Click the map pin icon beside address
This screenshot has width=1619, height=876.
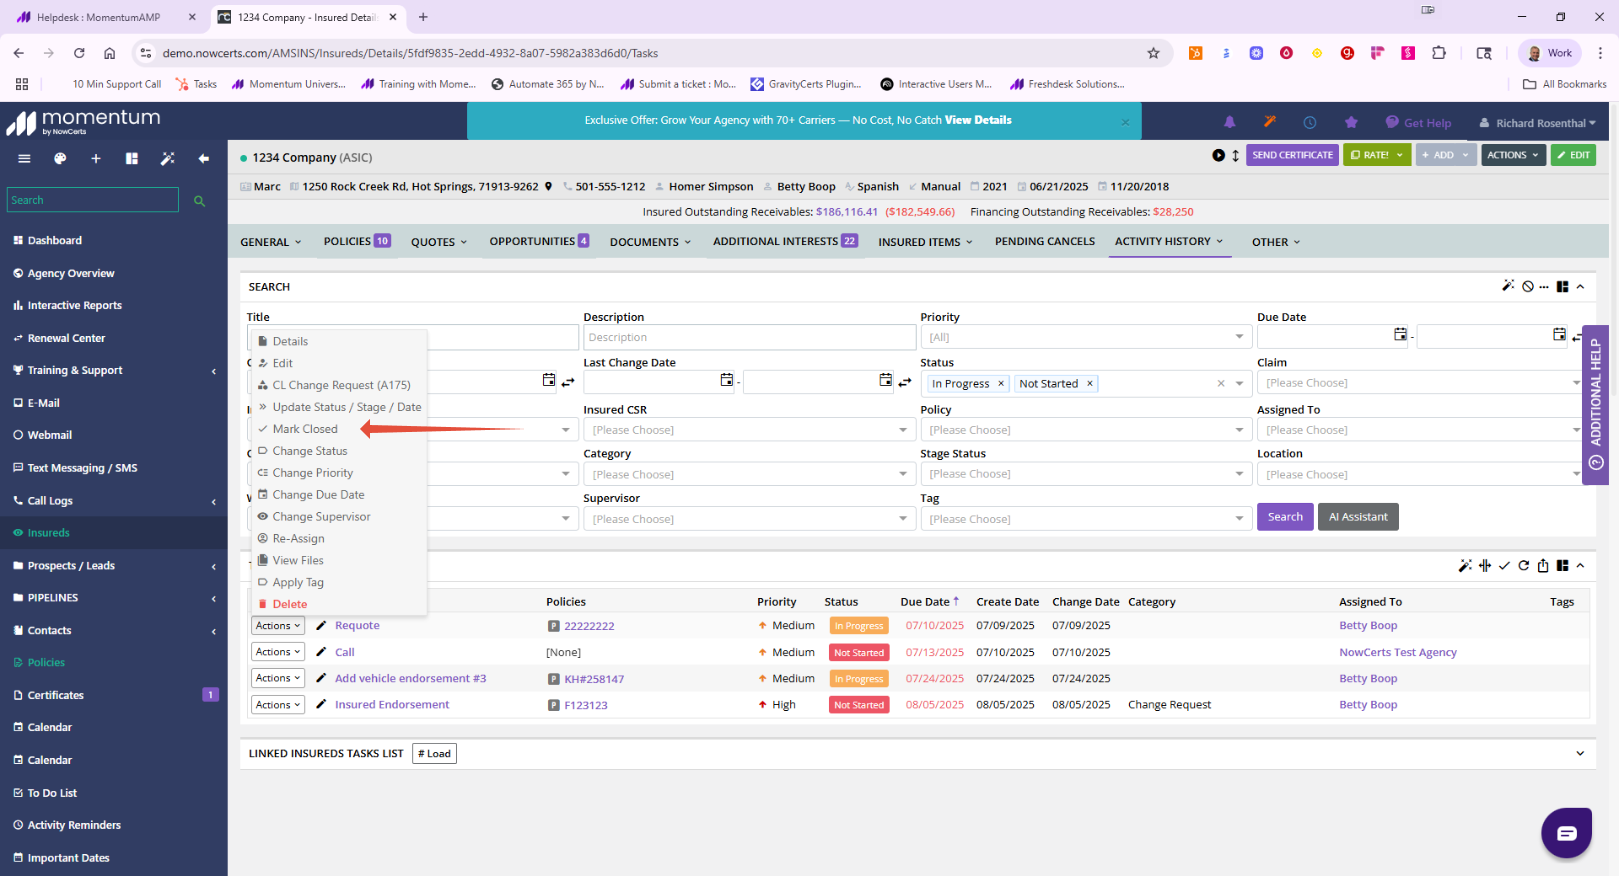click(x=548, y=186)
